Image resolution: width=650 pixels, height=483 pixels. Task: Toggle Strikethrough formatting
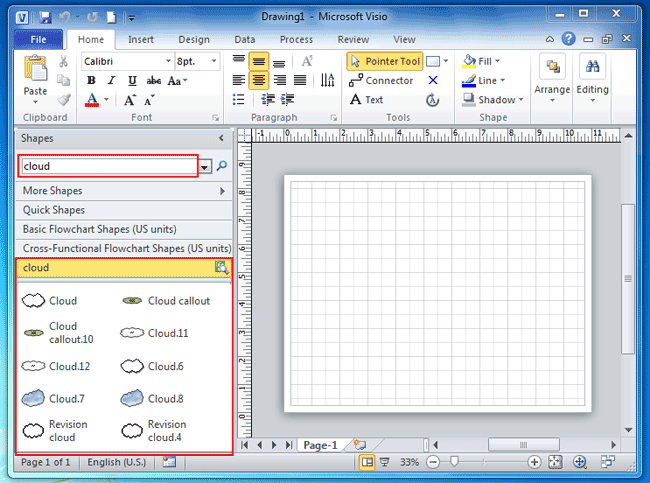click(153, 80)
